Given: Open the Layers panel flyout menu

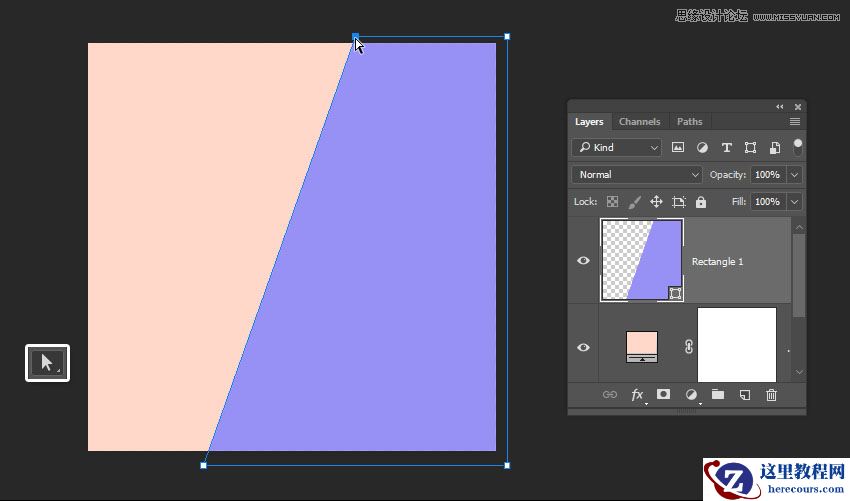Looking at the screenshot, I should pyautogui.click(x=795, y=121).
